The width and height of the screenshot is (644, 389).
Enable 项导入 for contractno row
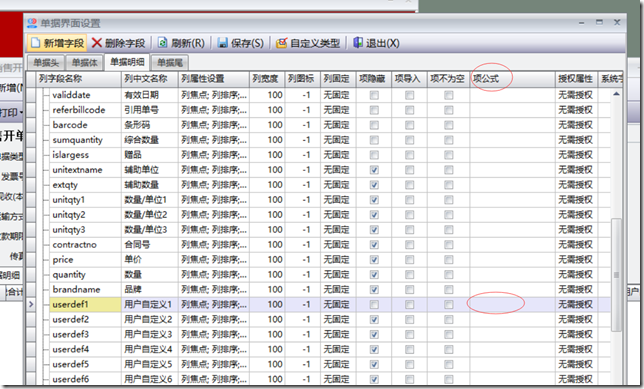[409, 245]
